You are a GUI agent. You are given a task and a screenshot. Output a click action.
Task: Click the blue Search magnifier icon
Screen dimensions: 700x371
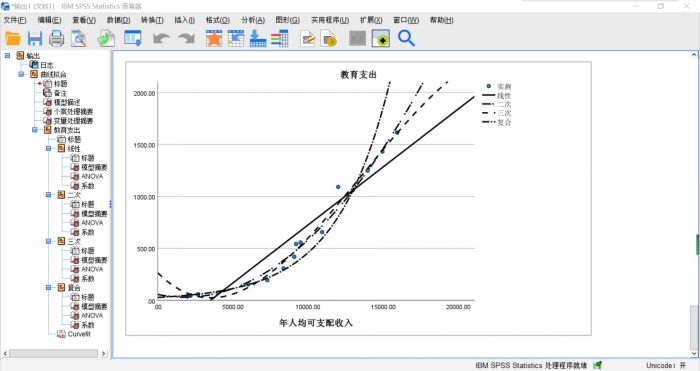(406, 39)
